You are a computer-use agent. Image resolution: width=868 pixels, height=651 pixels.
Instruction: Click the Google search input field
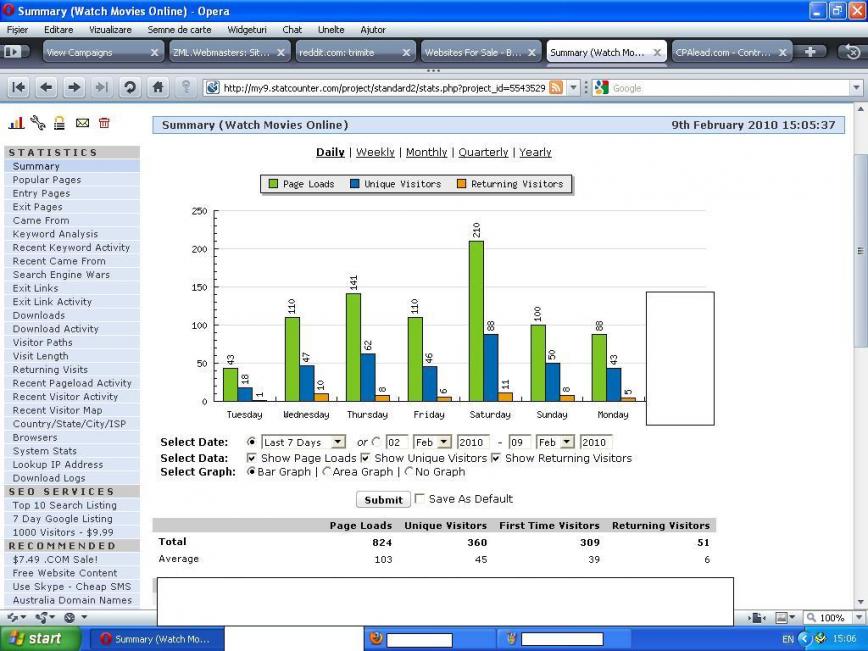730,87
